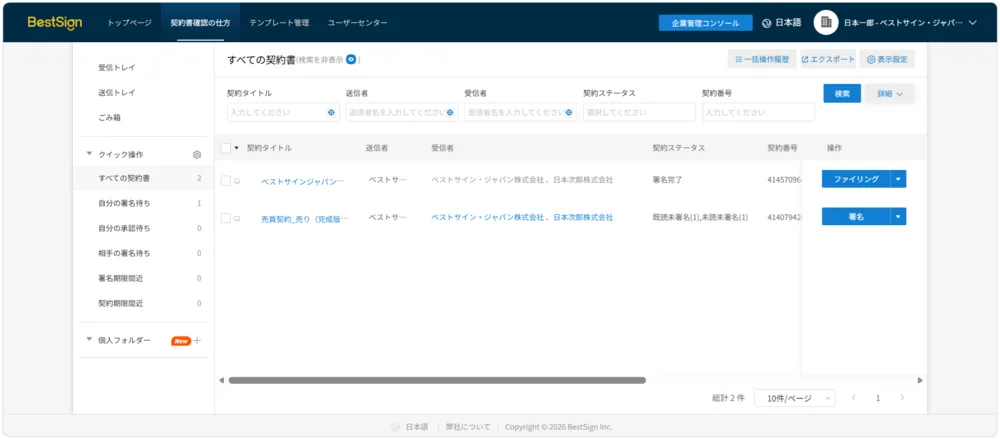Click the note icon on 売買契約_売り row

click(237, 218)
